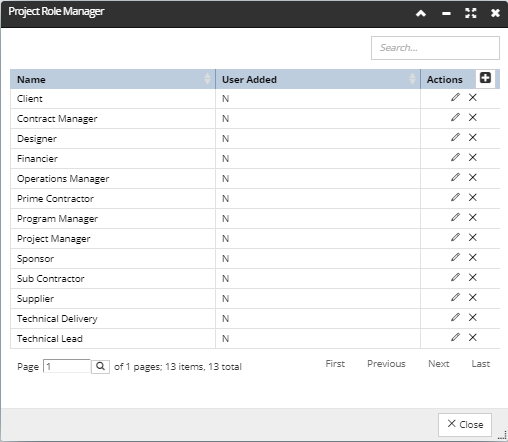This screenshot has width=508, height=442.
Task: Delete the Sponsor role
Action: click(x=473, y=257)
